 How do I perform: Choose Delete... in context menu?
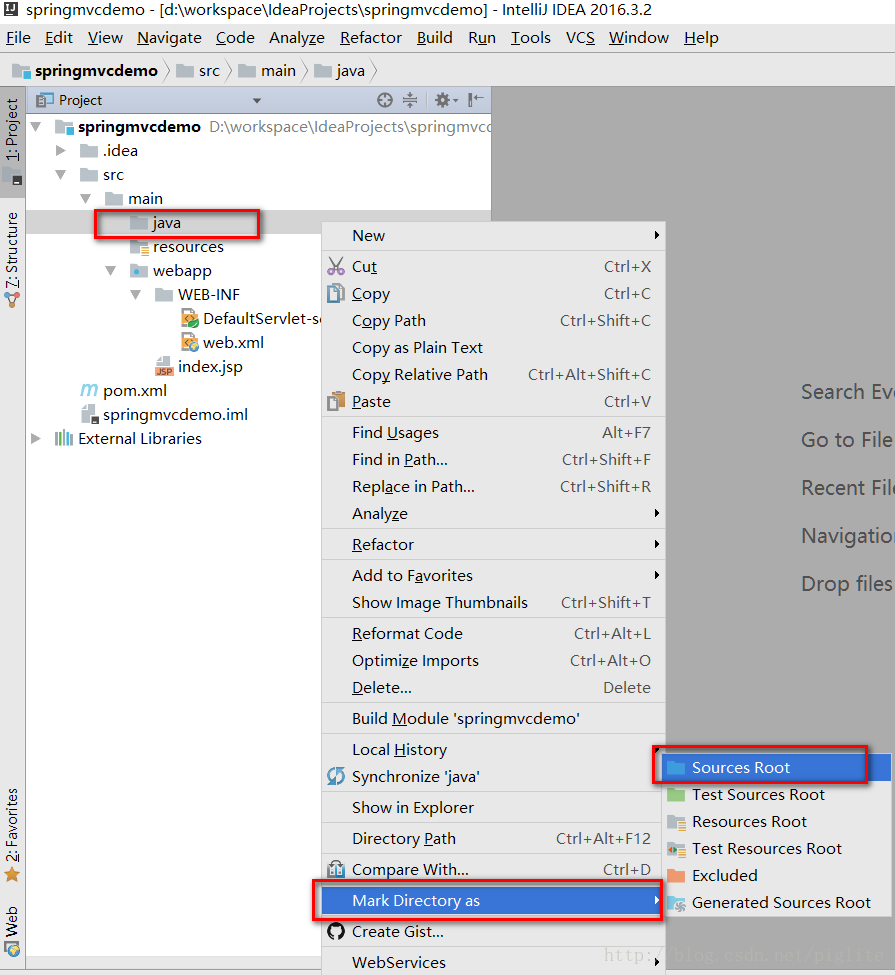(493, 688)
